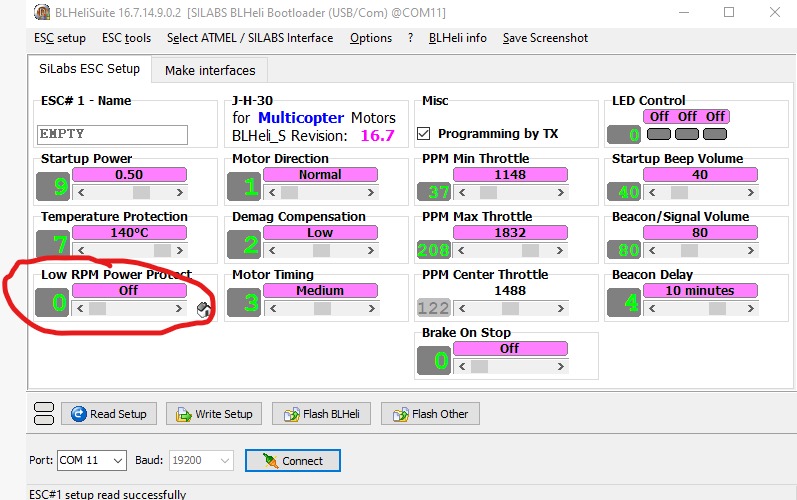This screenshot has width=797, height=500.
Task: Open Select ATMEL / SILABS Interface menu
Action: [250, 38]
